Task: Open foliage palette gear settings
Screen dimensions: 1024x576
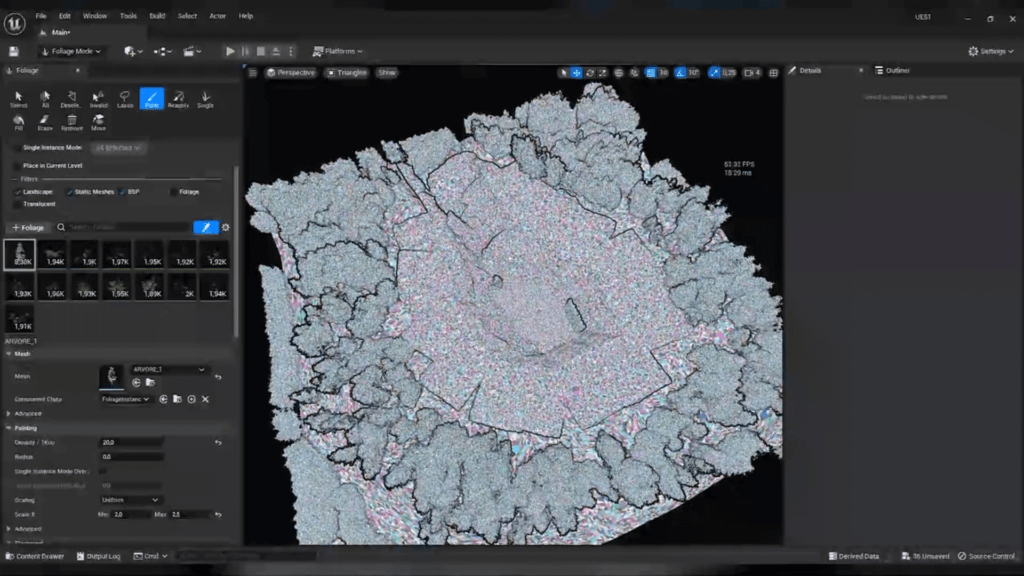Action: pos(226,228)
